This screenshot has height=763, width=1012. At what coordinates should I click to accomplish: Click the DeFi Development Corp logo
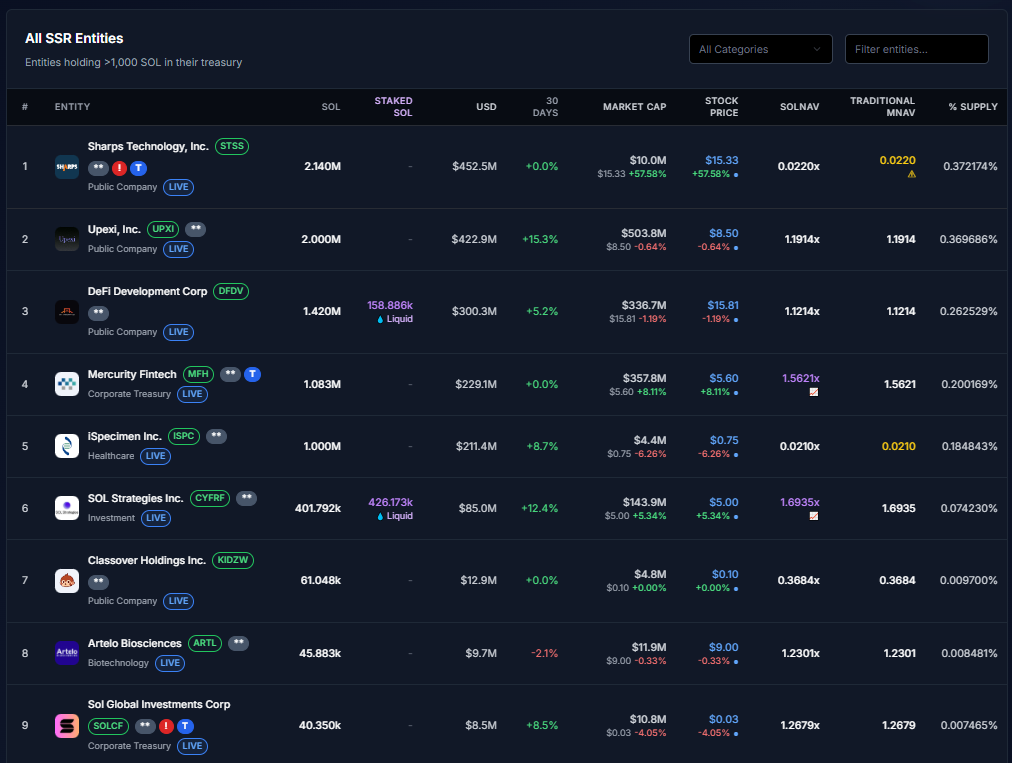[x=67, y=312]
